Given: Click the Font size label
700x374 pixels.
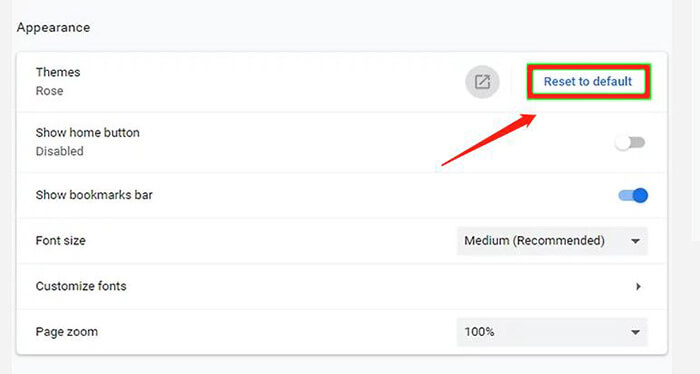Looking at the screenshot, I should (x=61, y=241).
